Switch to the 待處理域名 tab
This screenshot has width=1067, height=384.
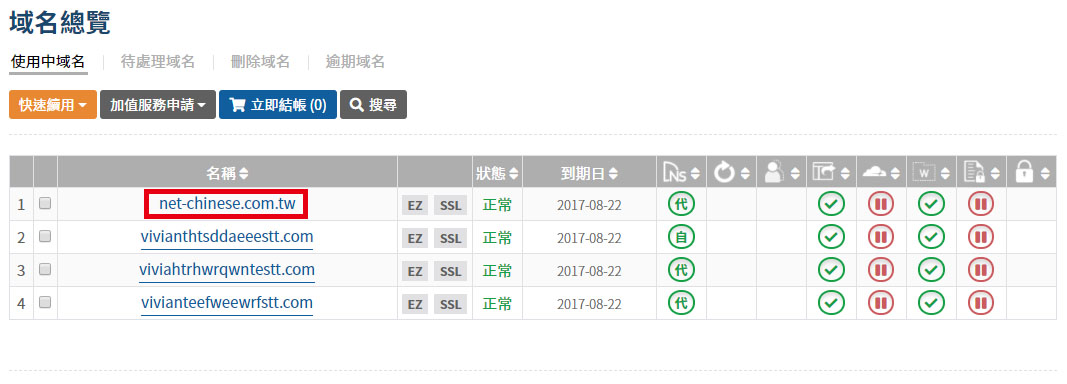pyautogui.click(x=158, y=62)
